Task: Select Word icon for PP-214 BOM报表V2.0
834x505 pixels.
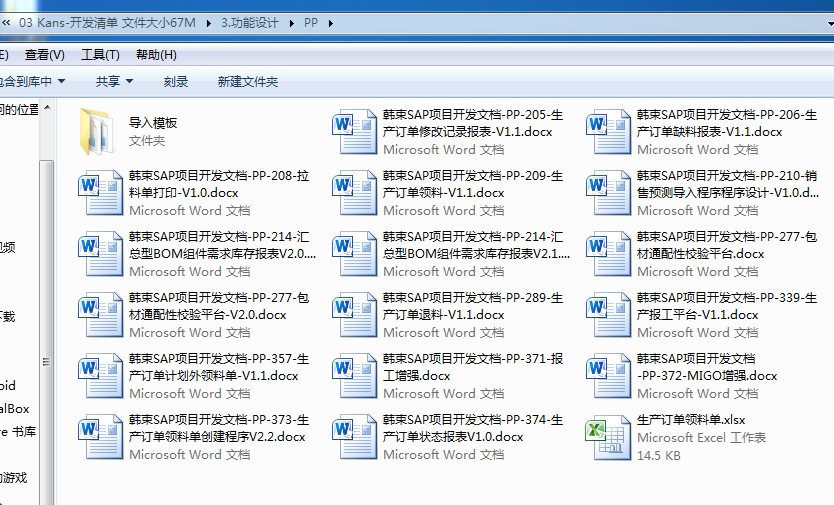Action: pyautogui.click(x=101, y=254)
